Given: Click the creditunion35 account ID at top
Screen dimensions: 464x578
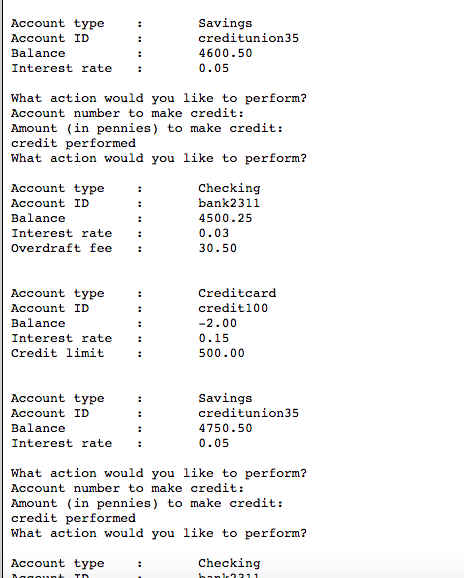Looking at the screenshot, I should (248, 38).
